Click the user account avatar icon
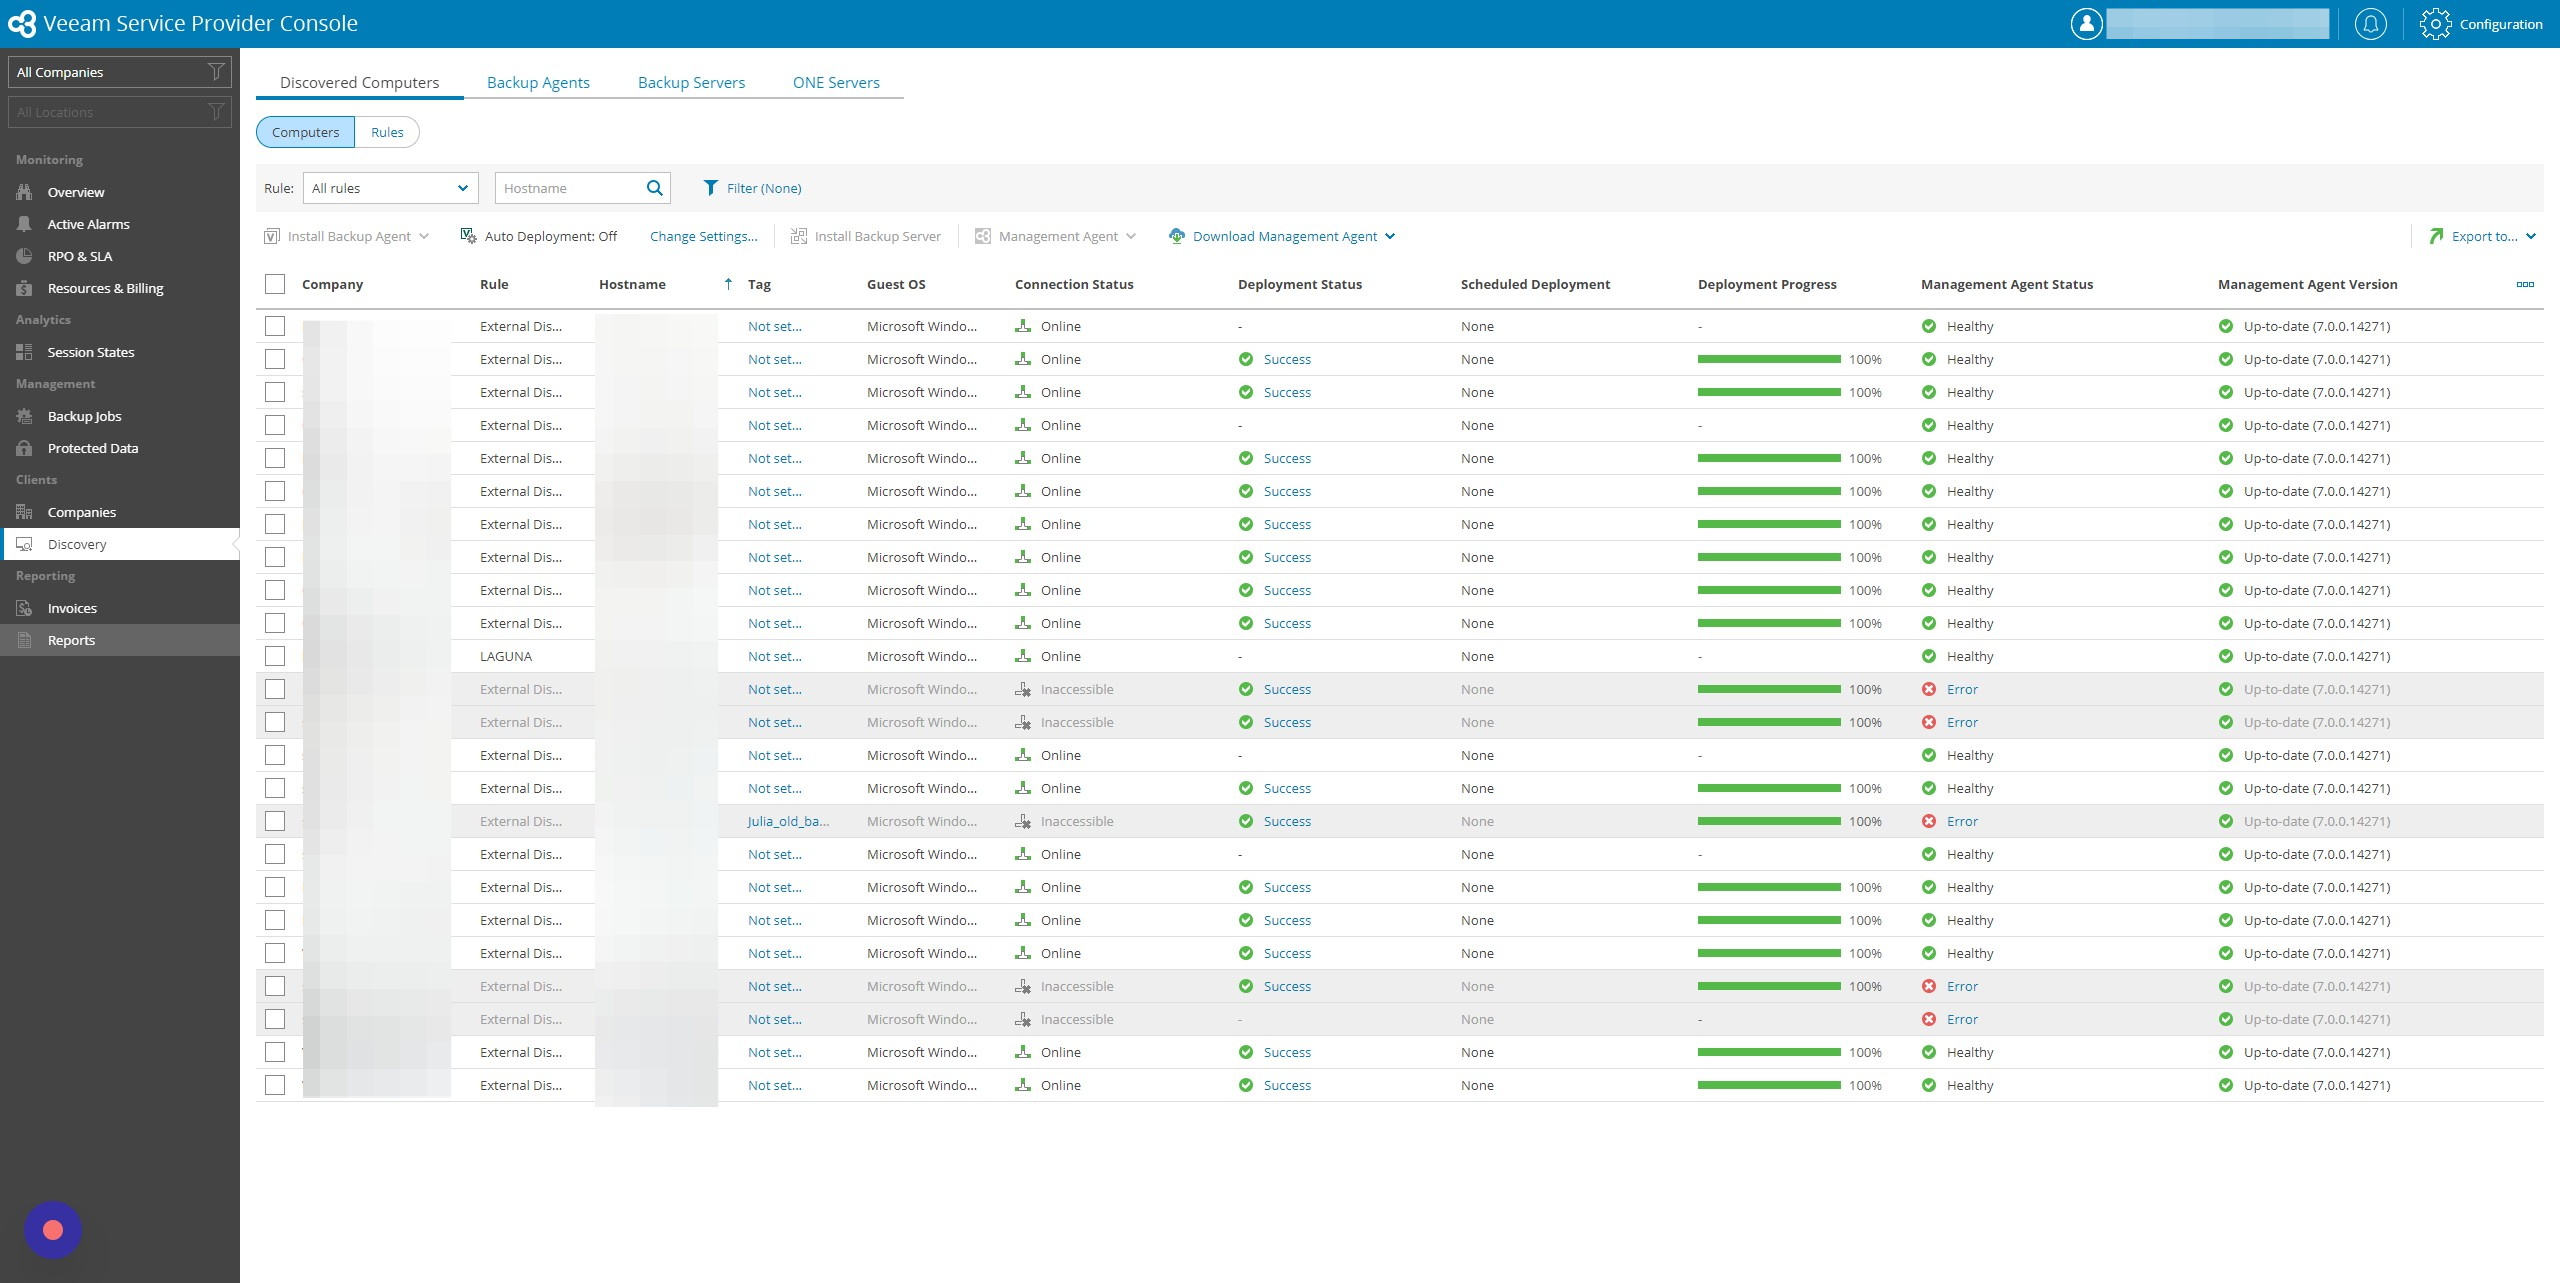The width and height of the screenshot is (2560, 1283). (x=2086, y=24)
